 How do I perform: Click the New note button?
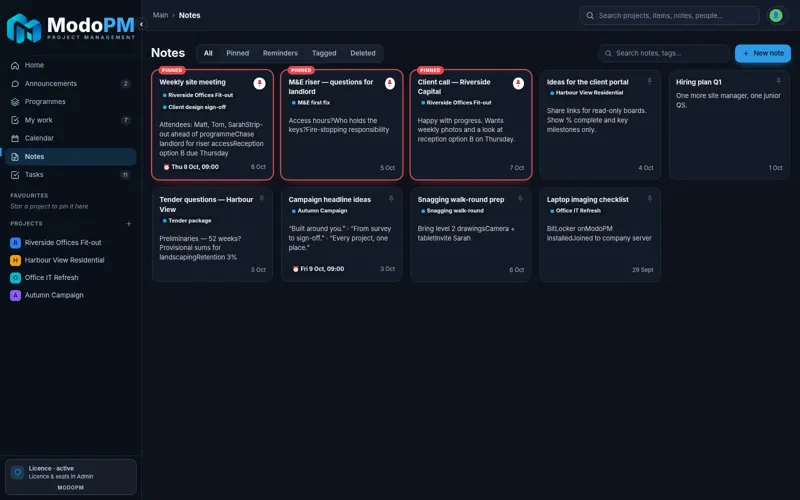(763, 53)
